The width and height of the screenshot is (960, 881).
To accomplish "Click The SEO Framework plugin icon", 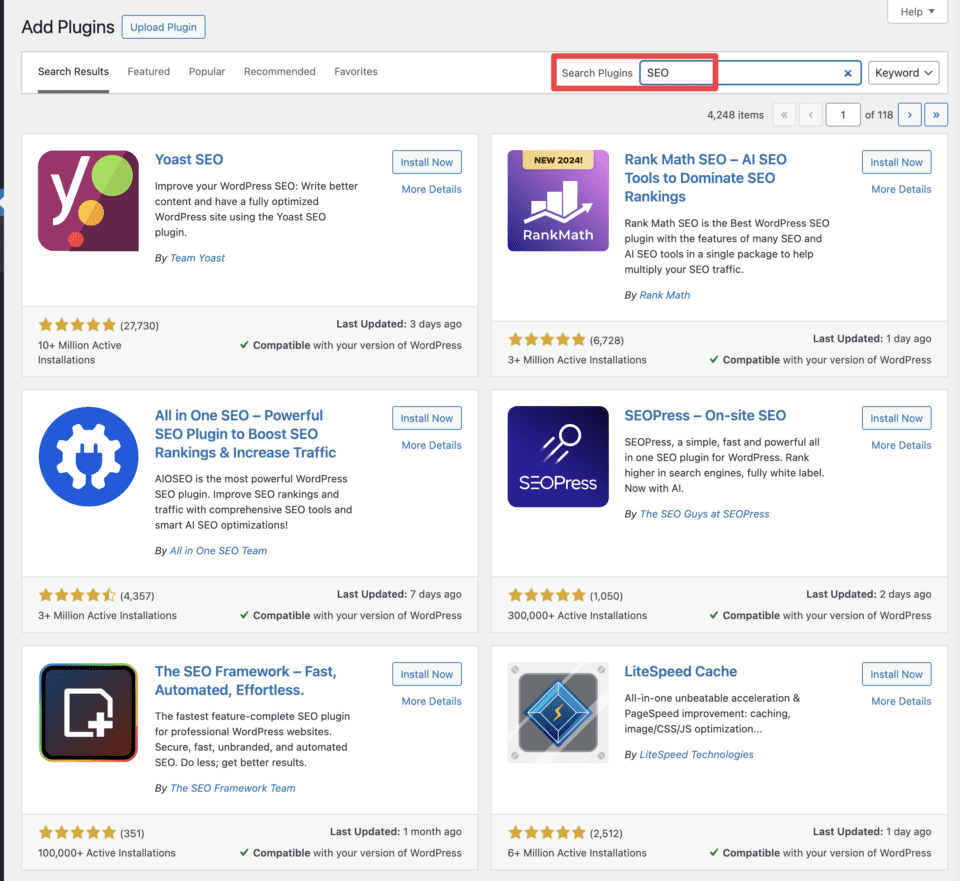I will point(88,713).
